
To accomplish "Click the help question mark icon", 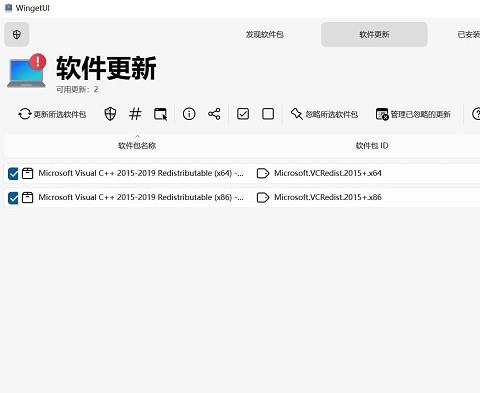I will [476, 114].
